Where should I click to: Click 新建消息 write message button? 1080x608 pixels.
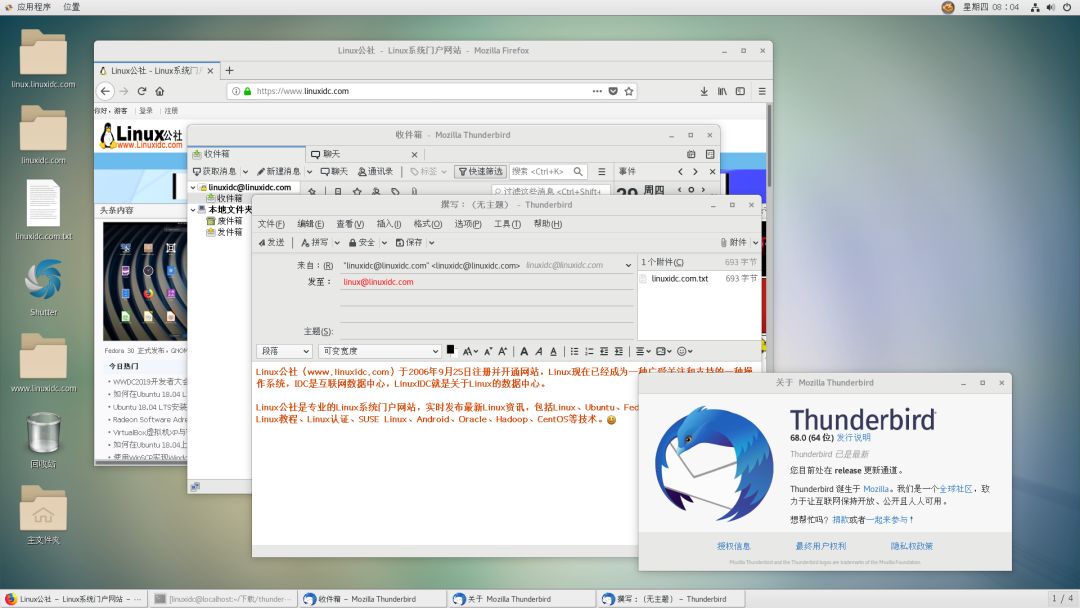coord(278,171)
